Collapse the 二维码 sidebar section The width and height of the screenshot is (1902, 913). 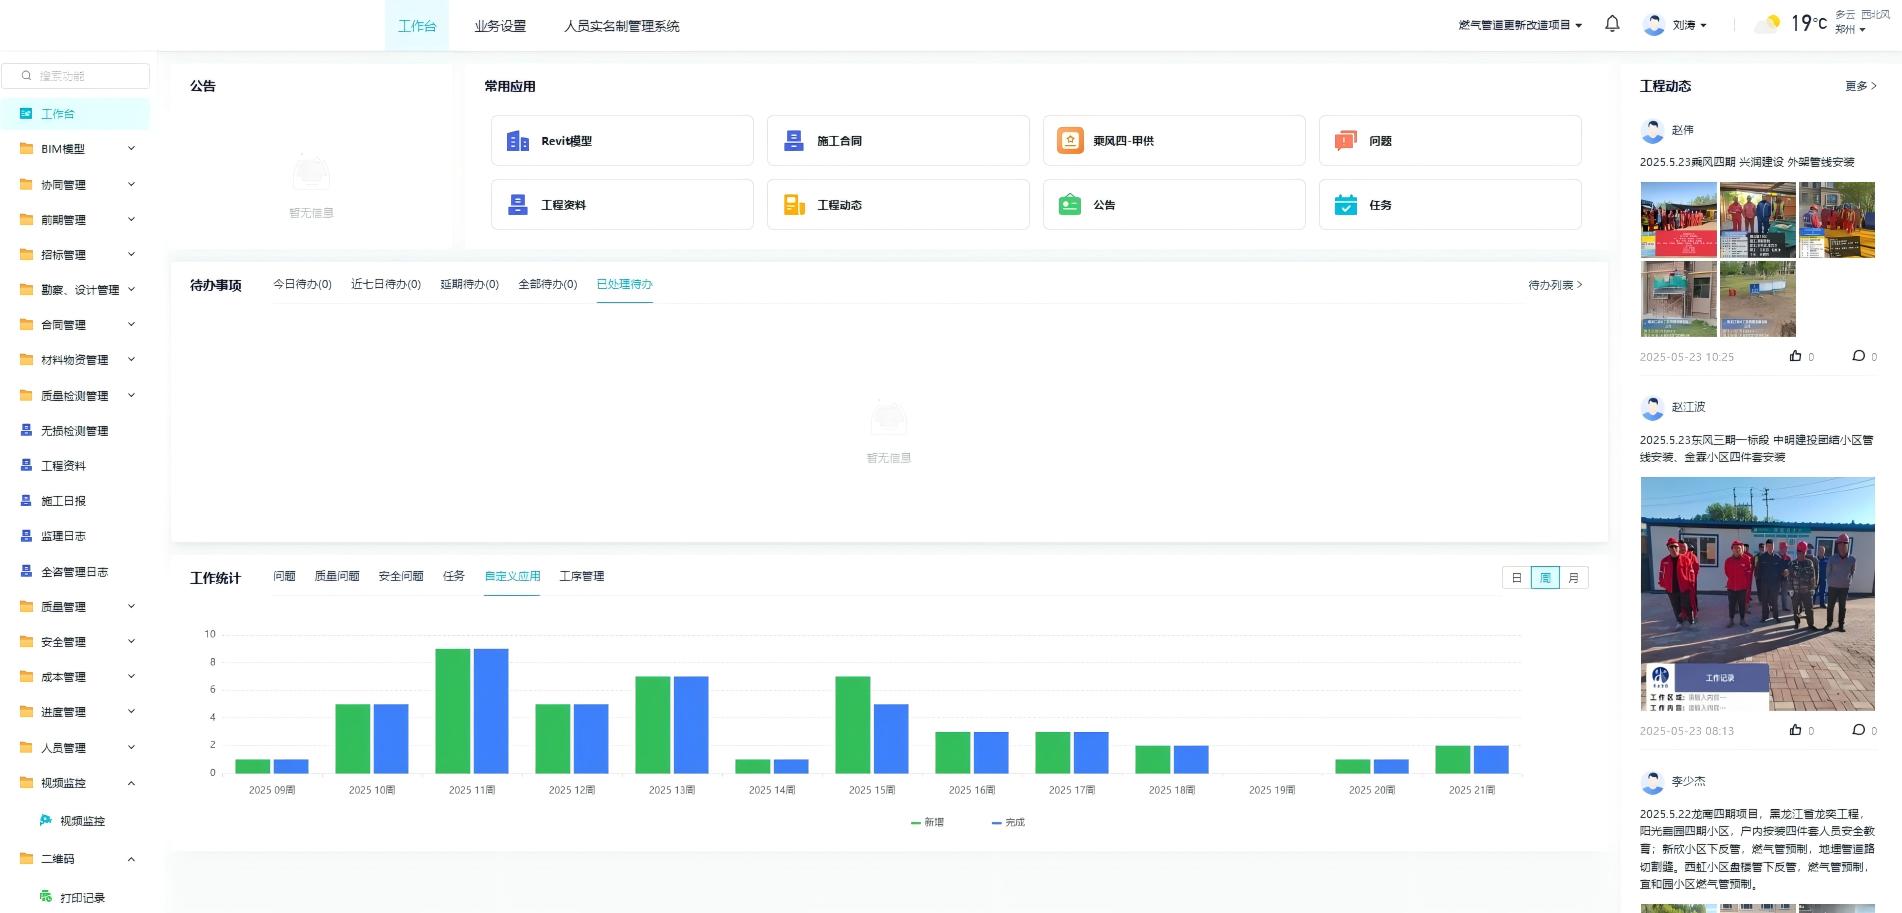[131, 859]
